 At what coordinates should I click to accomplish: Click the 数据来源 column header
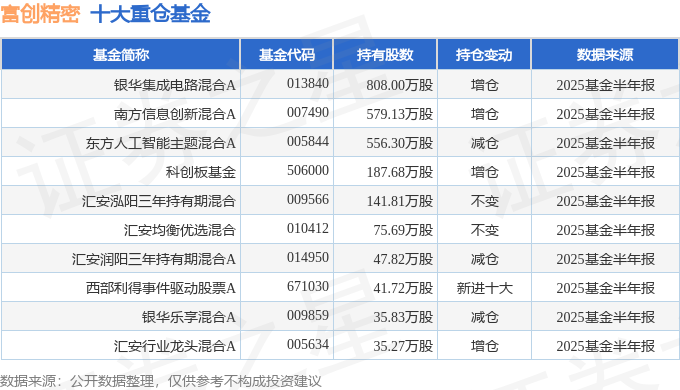605,55
